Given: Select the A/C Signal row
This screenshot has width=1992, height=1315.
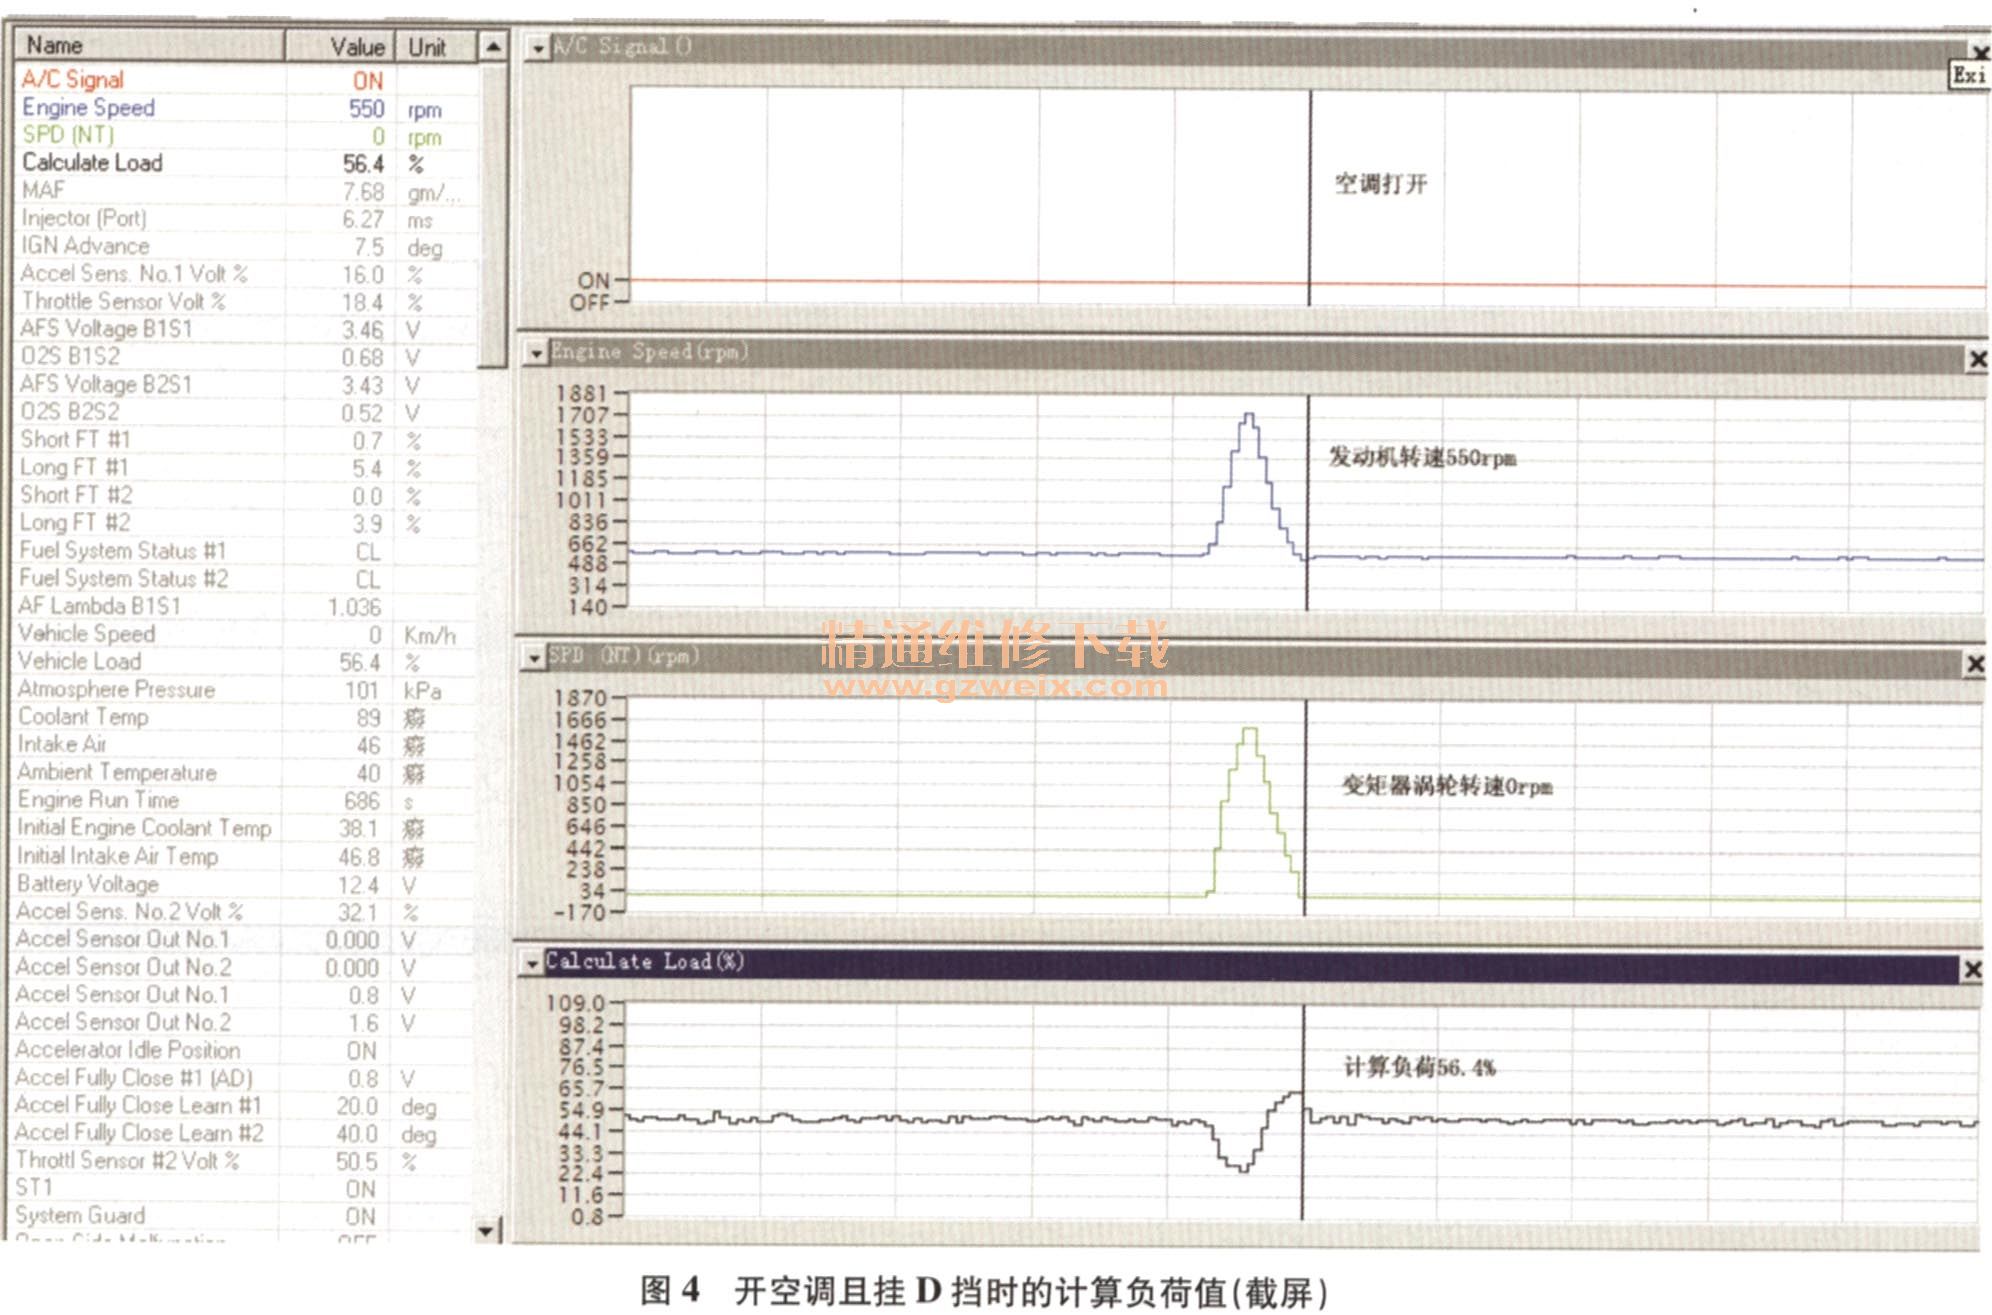Looking at the screenshot, I should coord(246,80).
